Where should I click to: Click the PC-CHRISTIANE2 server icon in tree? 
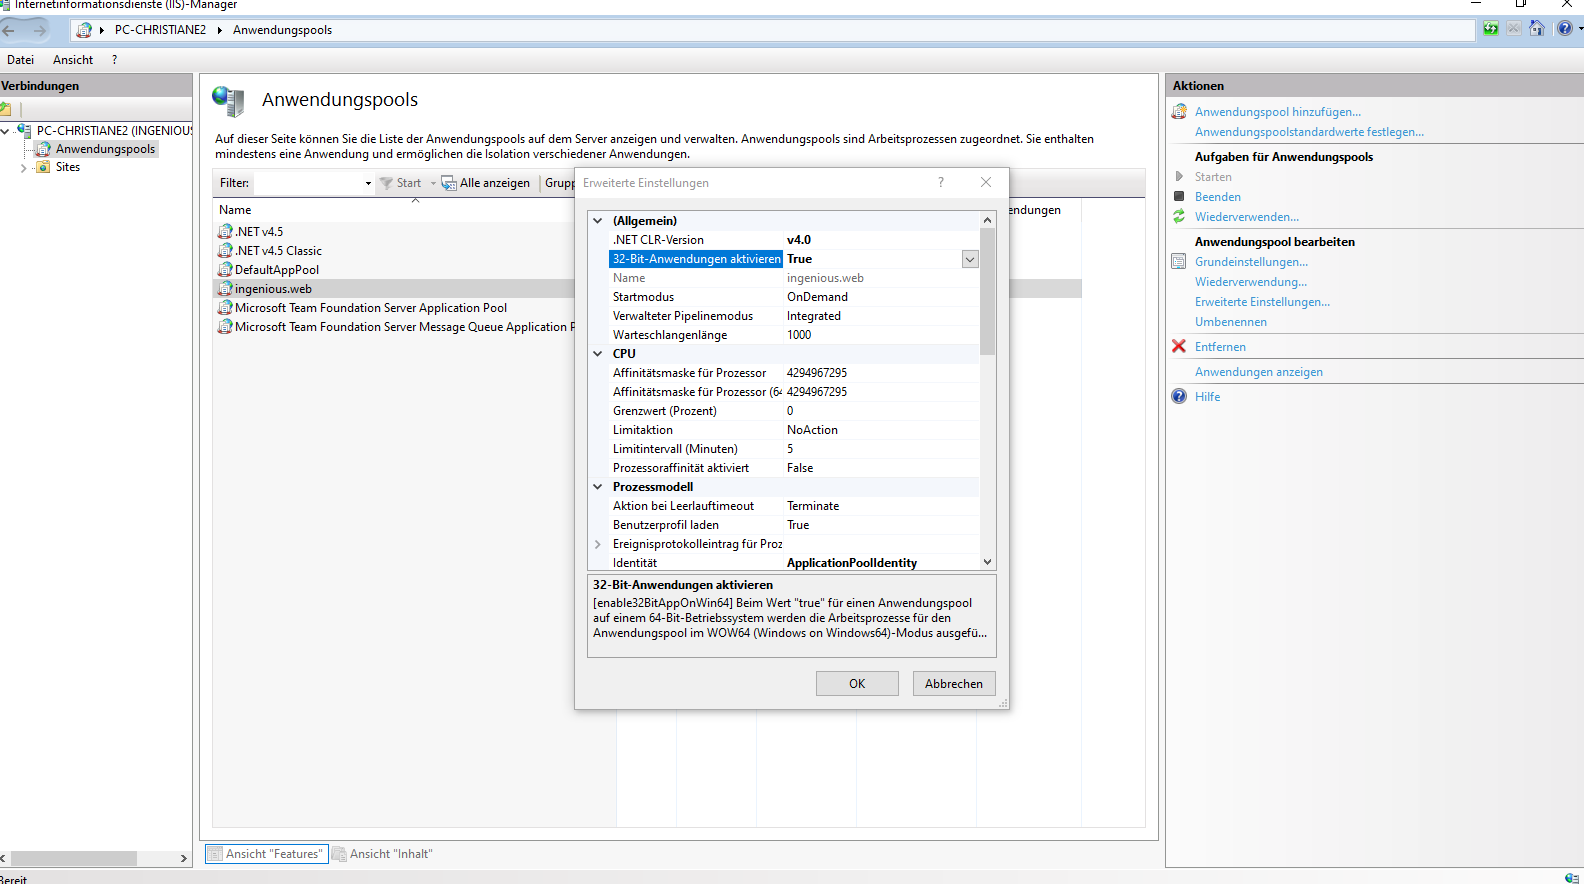point(24,130)
